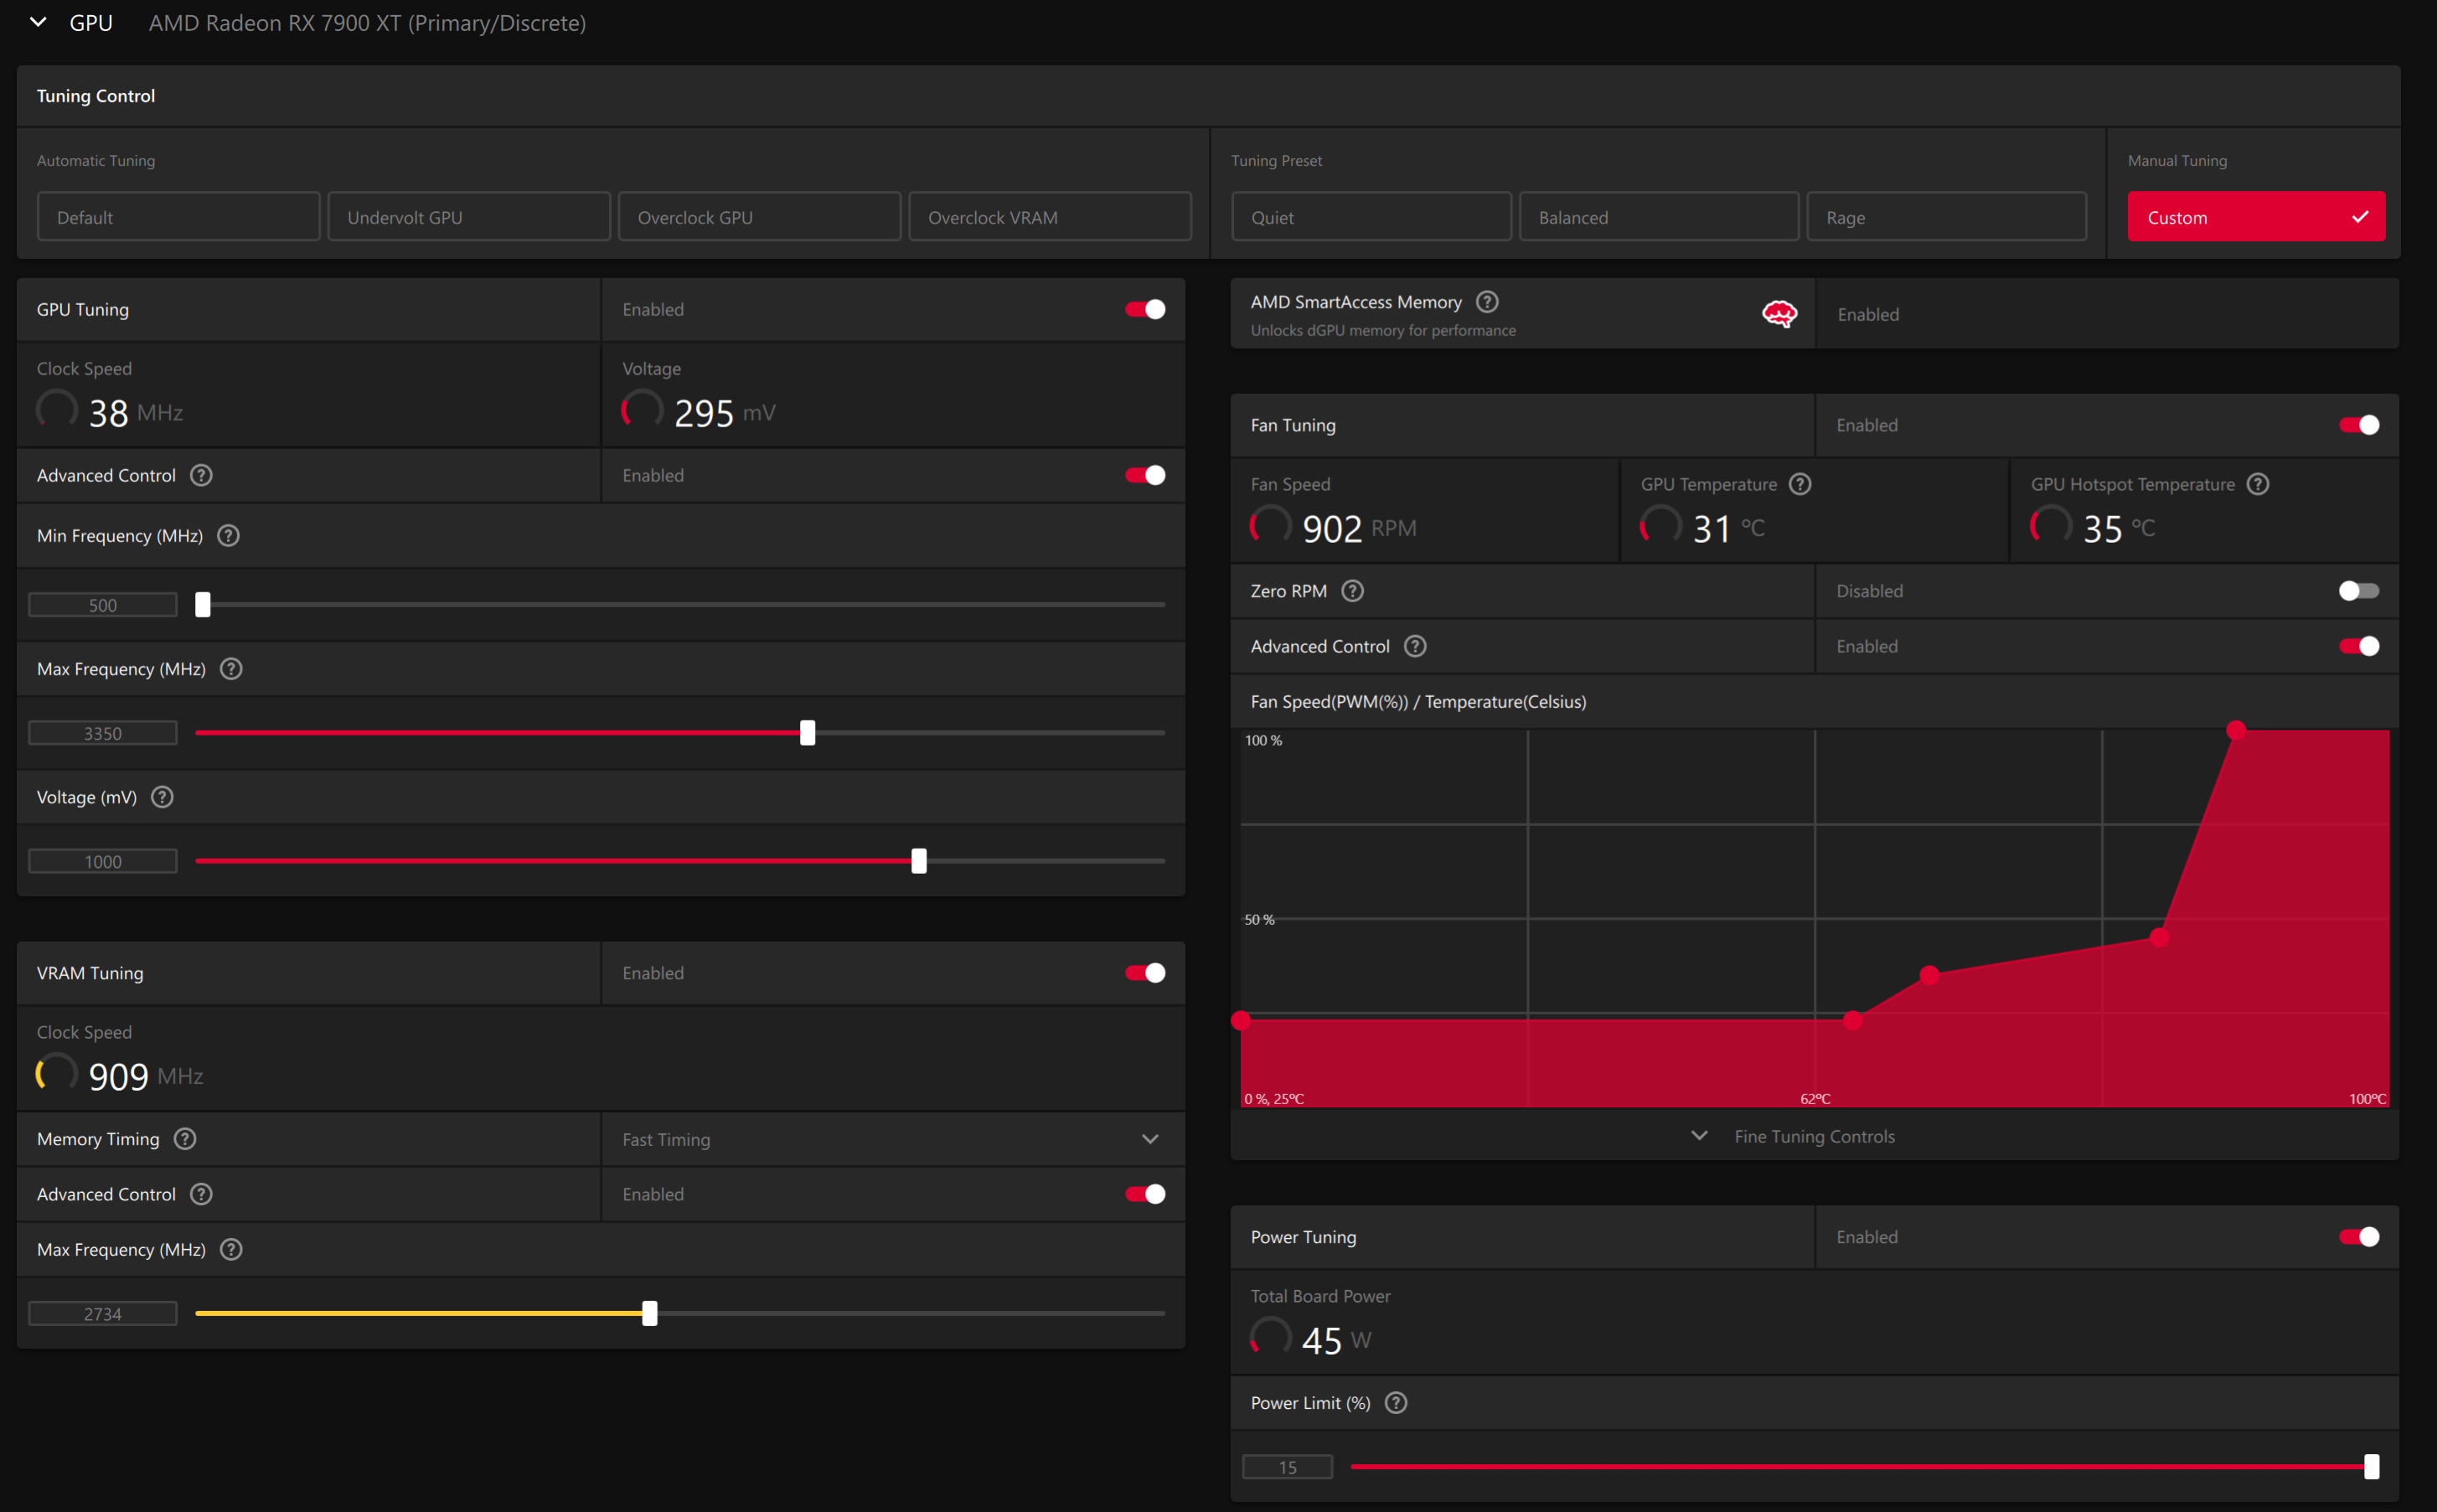Open help for Memory Timing

pyautogui.click(x=185, y=1139)
